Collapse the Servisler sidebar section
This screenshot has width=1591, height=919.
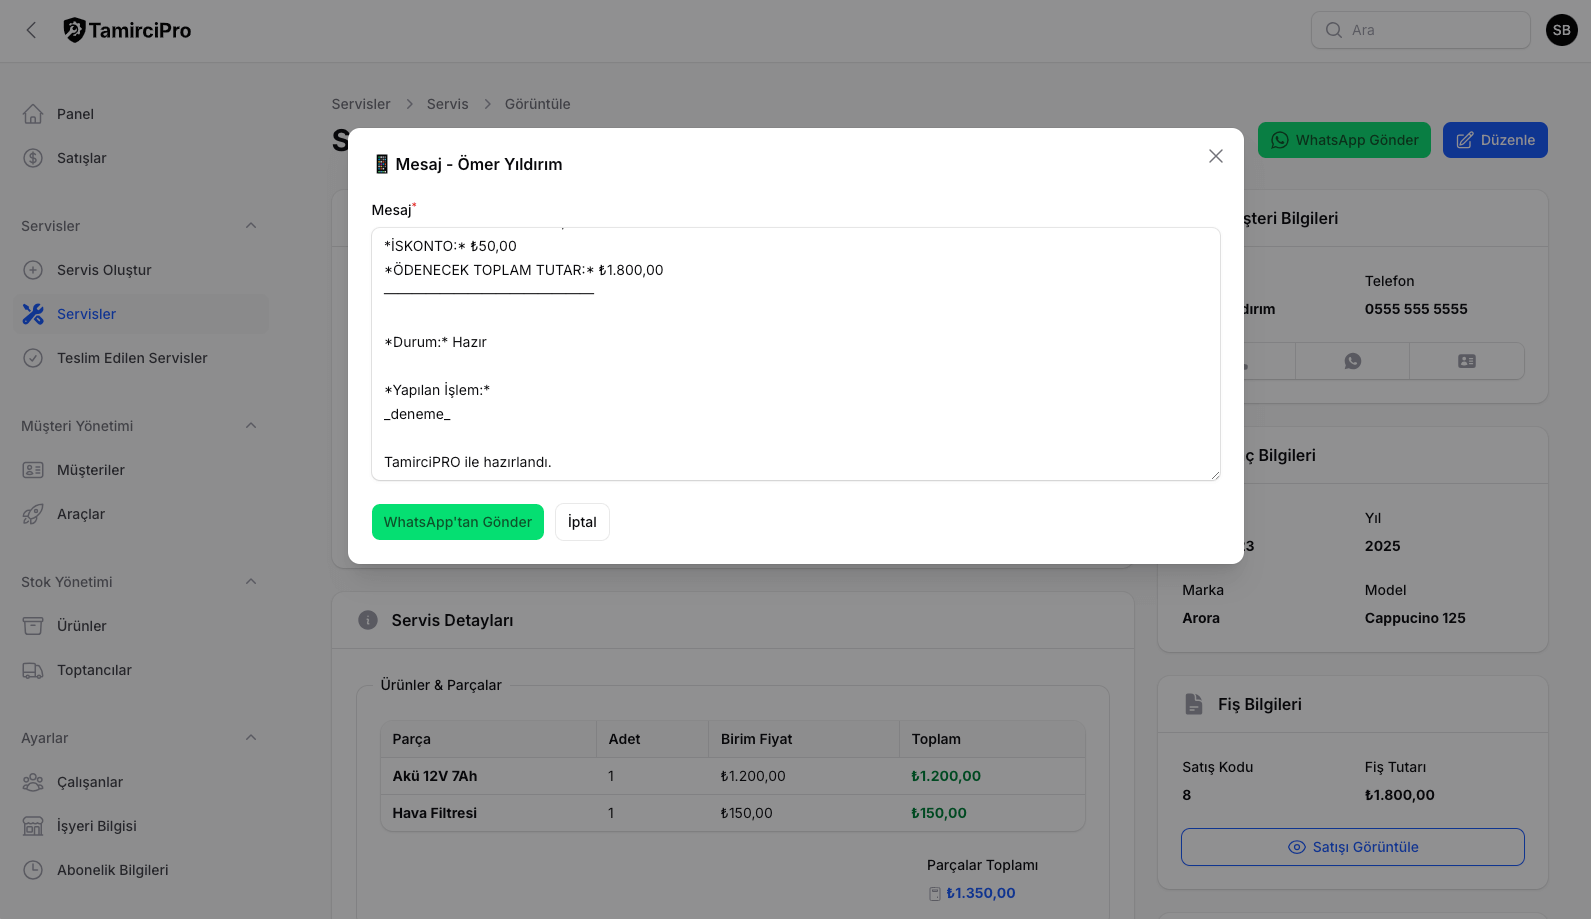click(x=251, y=226)
